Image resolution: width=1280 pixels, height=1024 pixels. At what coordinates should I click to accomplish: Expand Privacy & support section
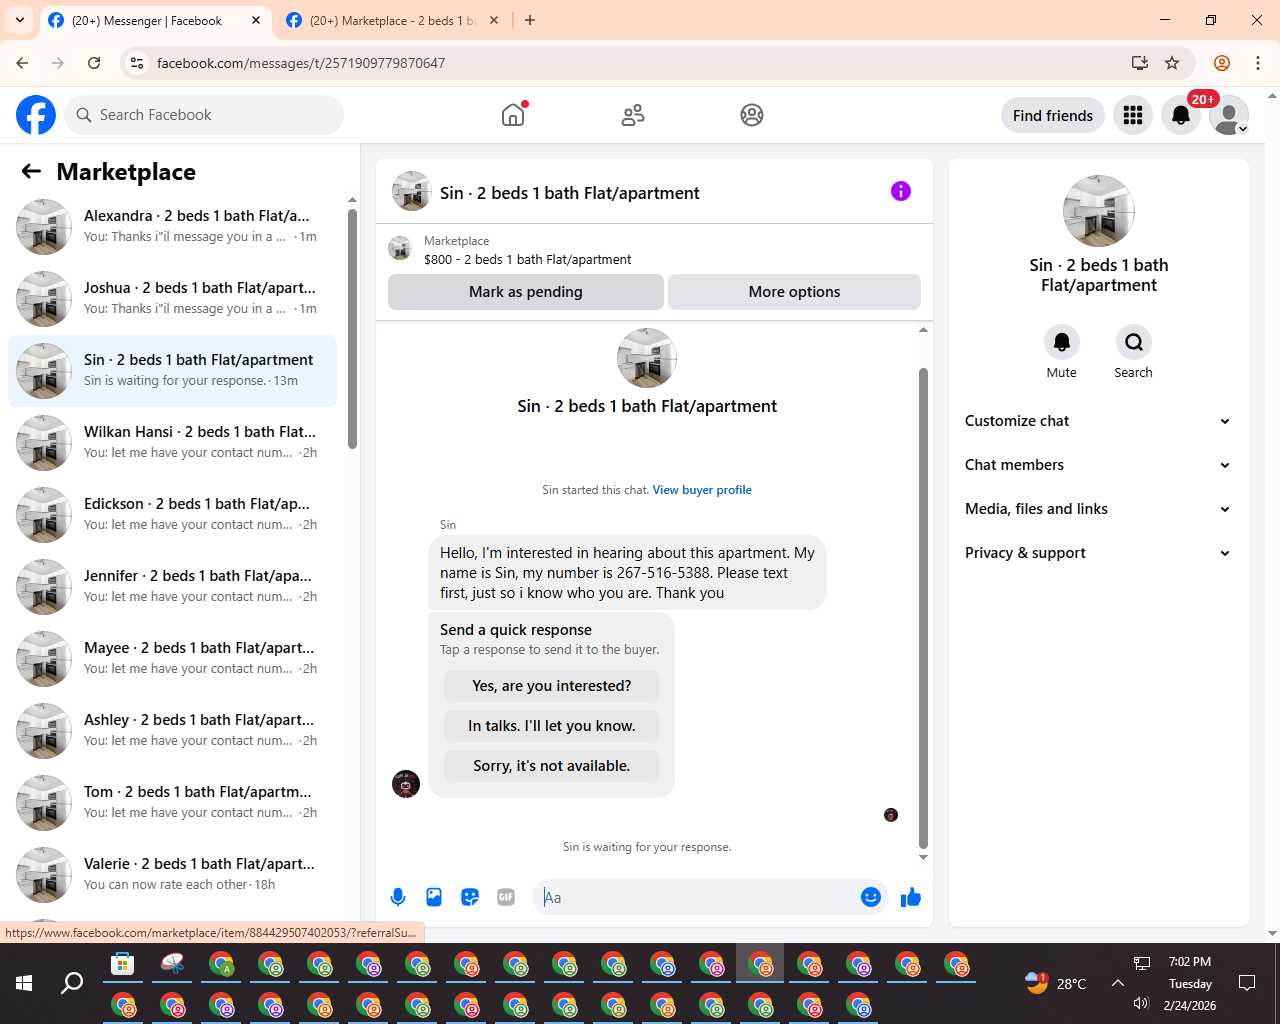coord(1098,553)
